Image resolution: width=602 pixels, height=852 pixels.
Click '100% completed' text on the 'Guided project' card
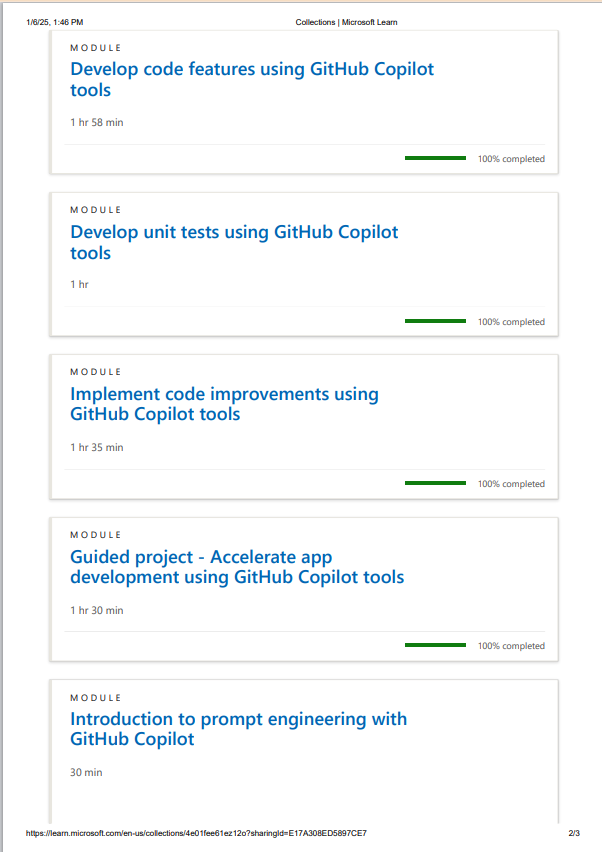(x=511, y=646)
